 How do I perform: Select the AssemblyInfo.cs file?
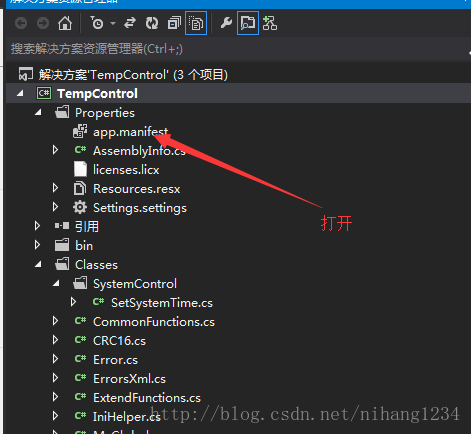pos(139,151)
